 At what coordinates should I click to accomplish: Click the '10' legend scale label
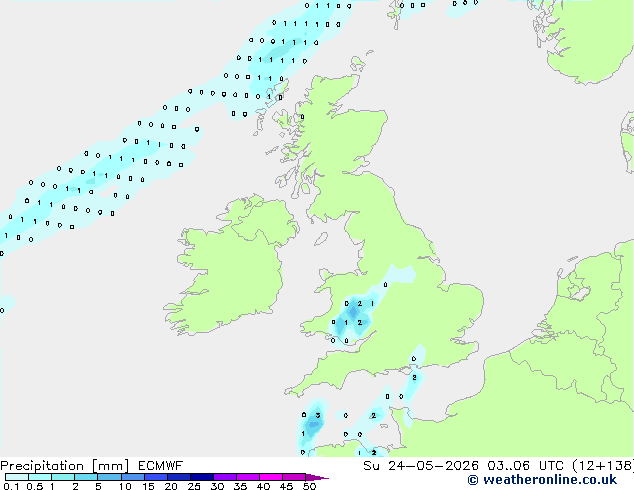[125, 486]
